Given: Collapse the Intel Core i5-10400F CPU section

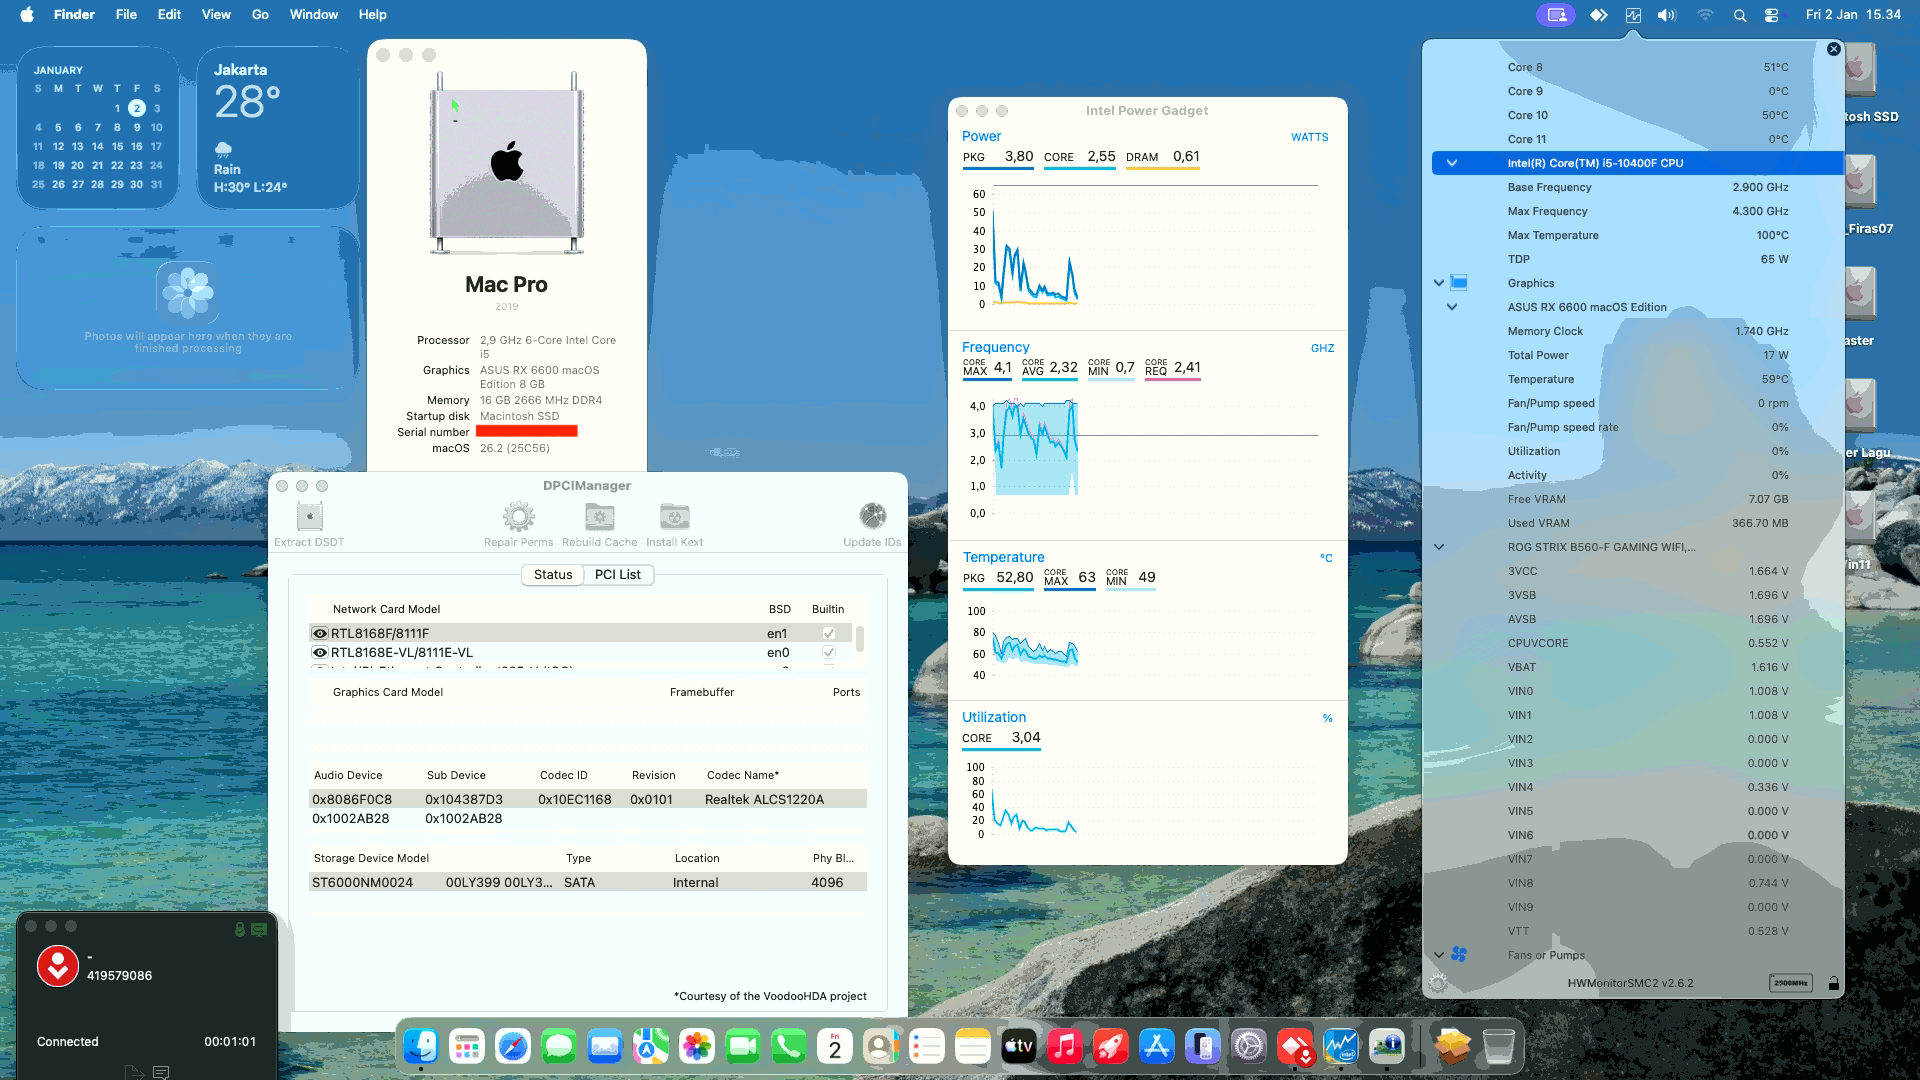Looking at the screenshot, I should pyautogui.click(x=1452, y=162).
